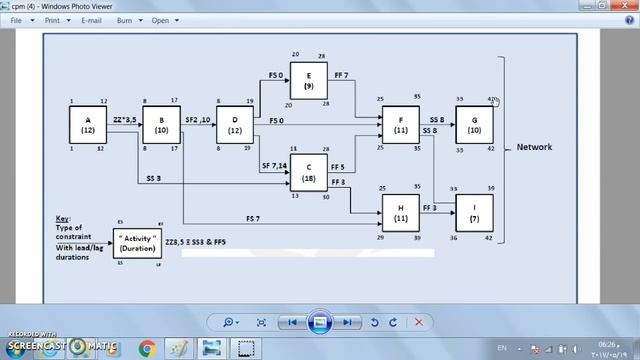Click the 'ZZ*3,5' constraint label
Screen dimensions: 640x360
click(124, 120)
